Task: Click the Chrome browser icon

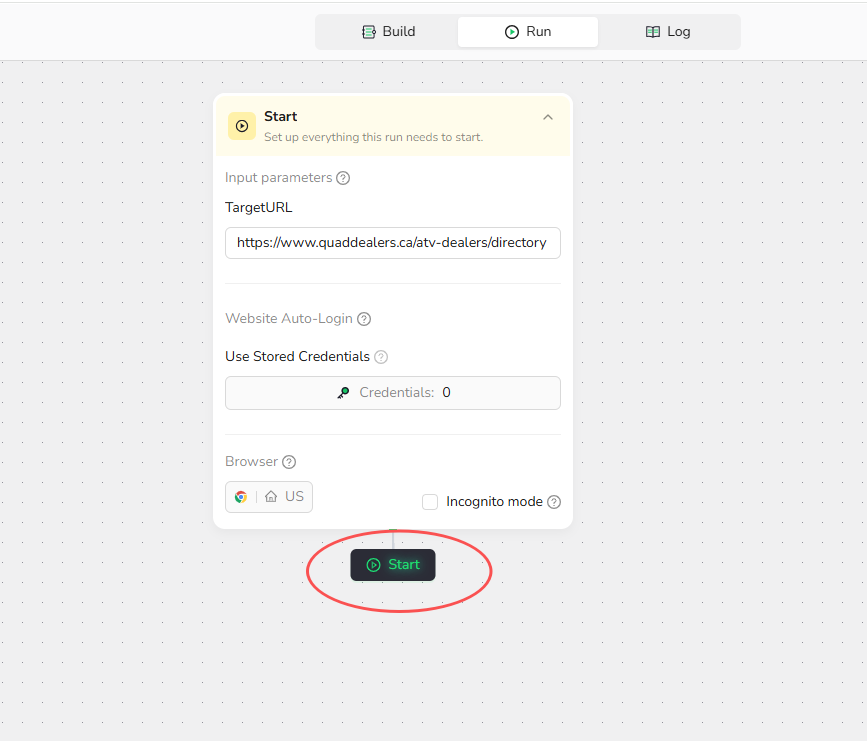Action: click(241, 497)
